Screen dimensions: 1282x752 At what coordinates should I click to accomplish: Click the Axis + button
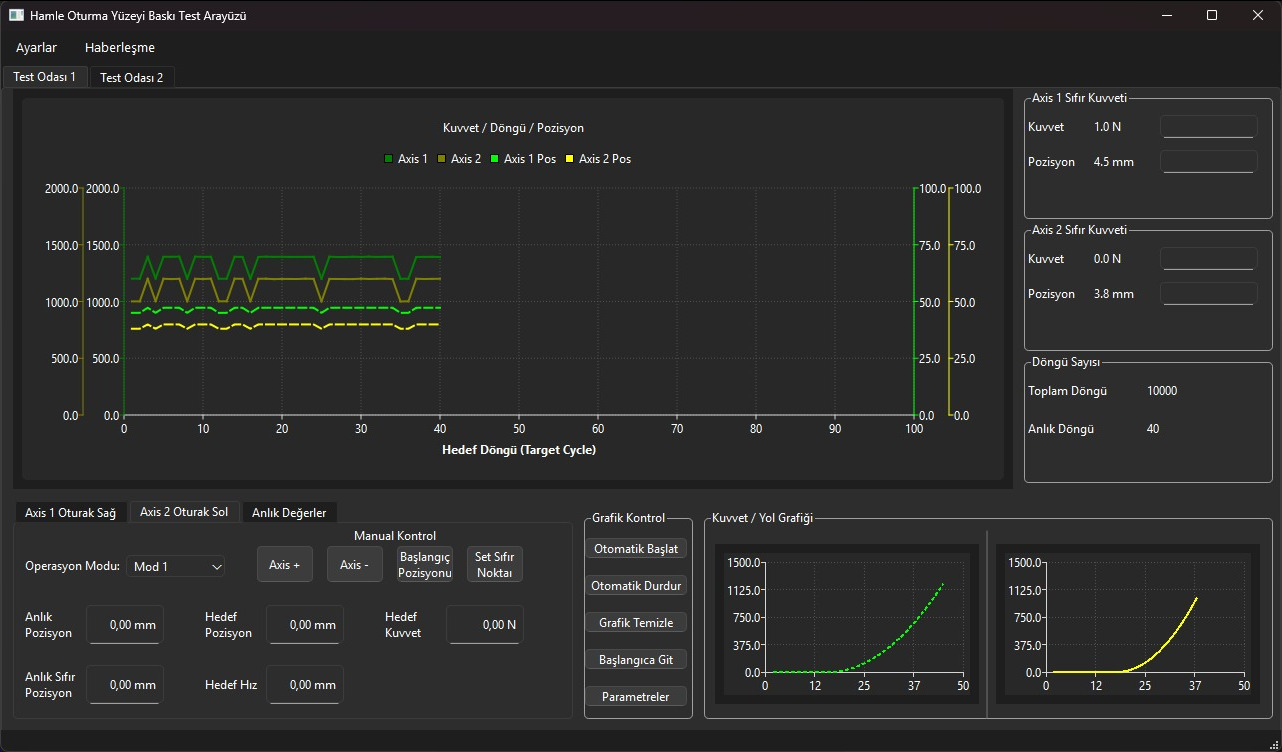[x=285, y=564]
